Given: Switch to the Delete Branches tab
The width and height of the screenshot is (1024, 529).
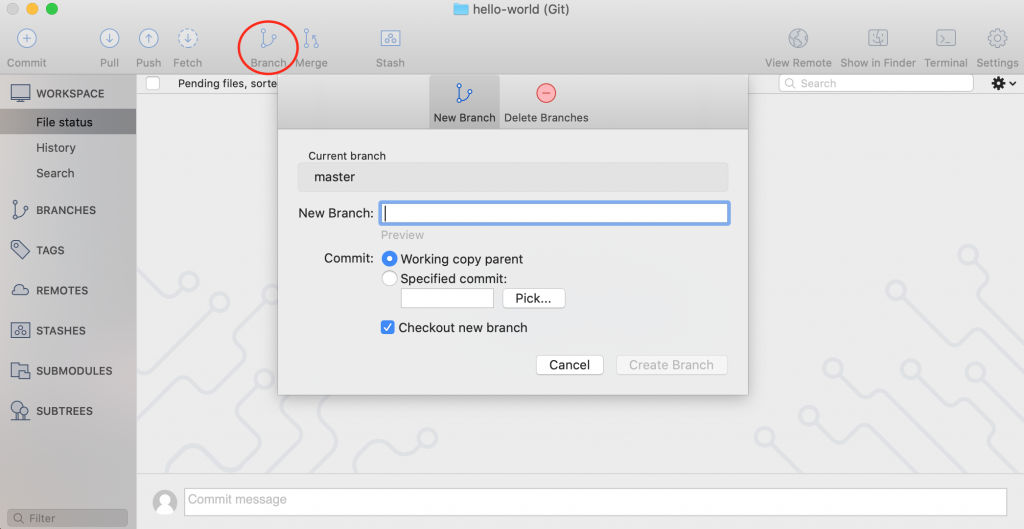Looking at the screenshot, I should pos(546,102).
